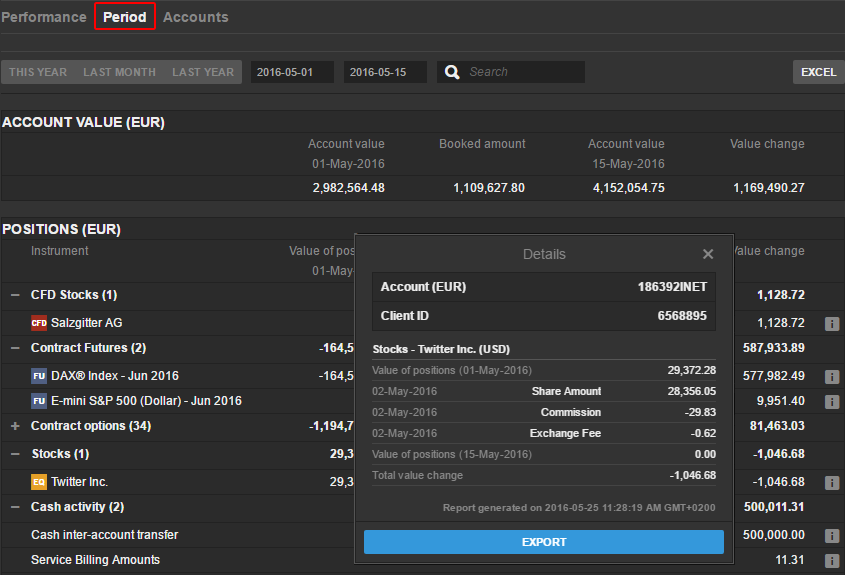Open info icon for Twitter Inc. row
845x575 pixels.
click(x=831, y=482)
